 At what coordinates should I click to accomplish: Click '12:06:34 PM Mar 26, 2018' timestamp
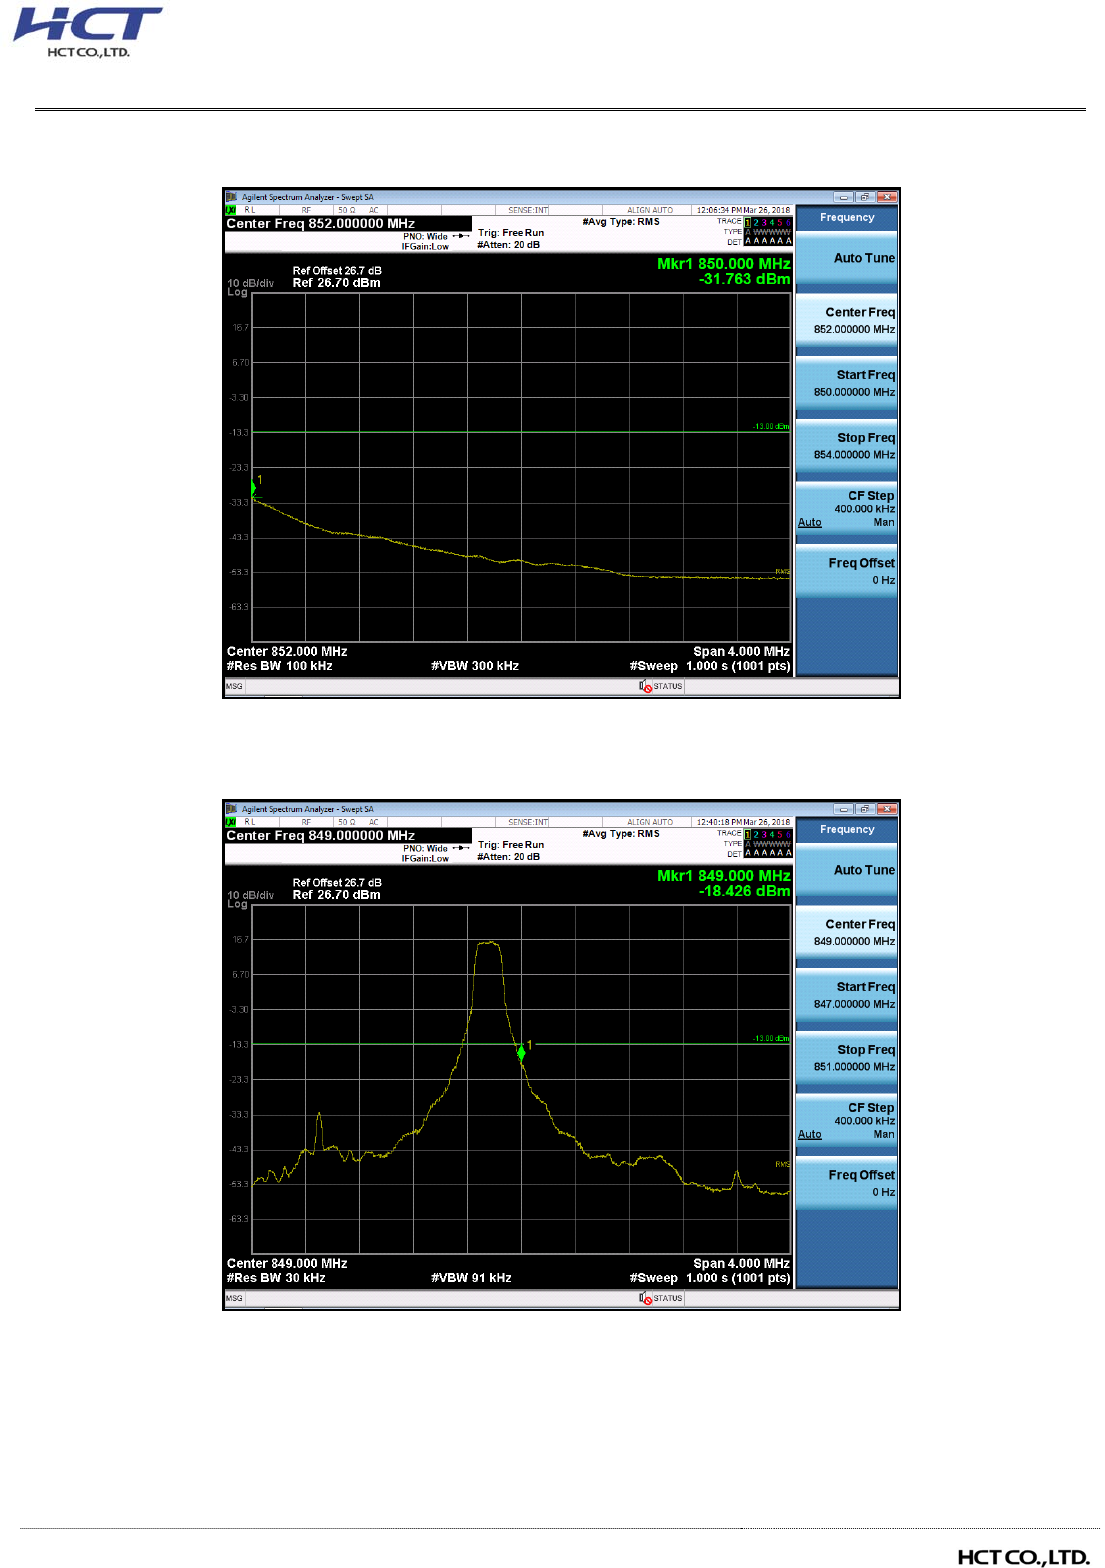point(743,210)
